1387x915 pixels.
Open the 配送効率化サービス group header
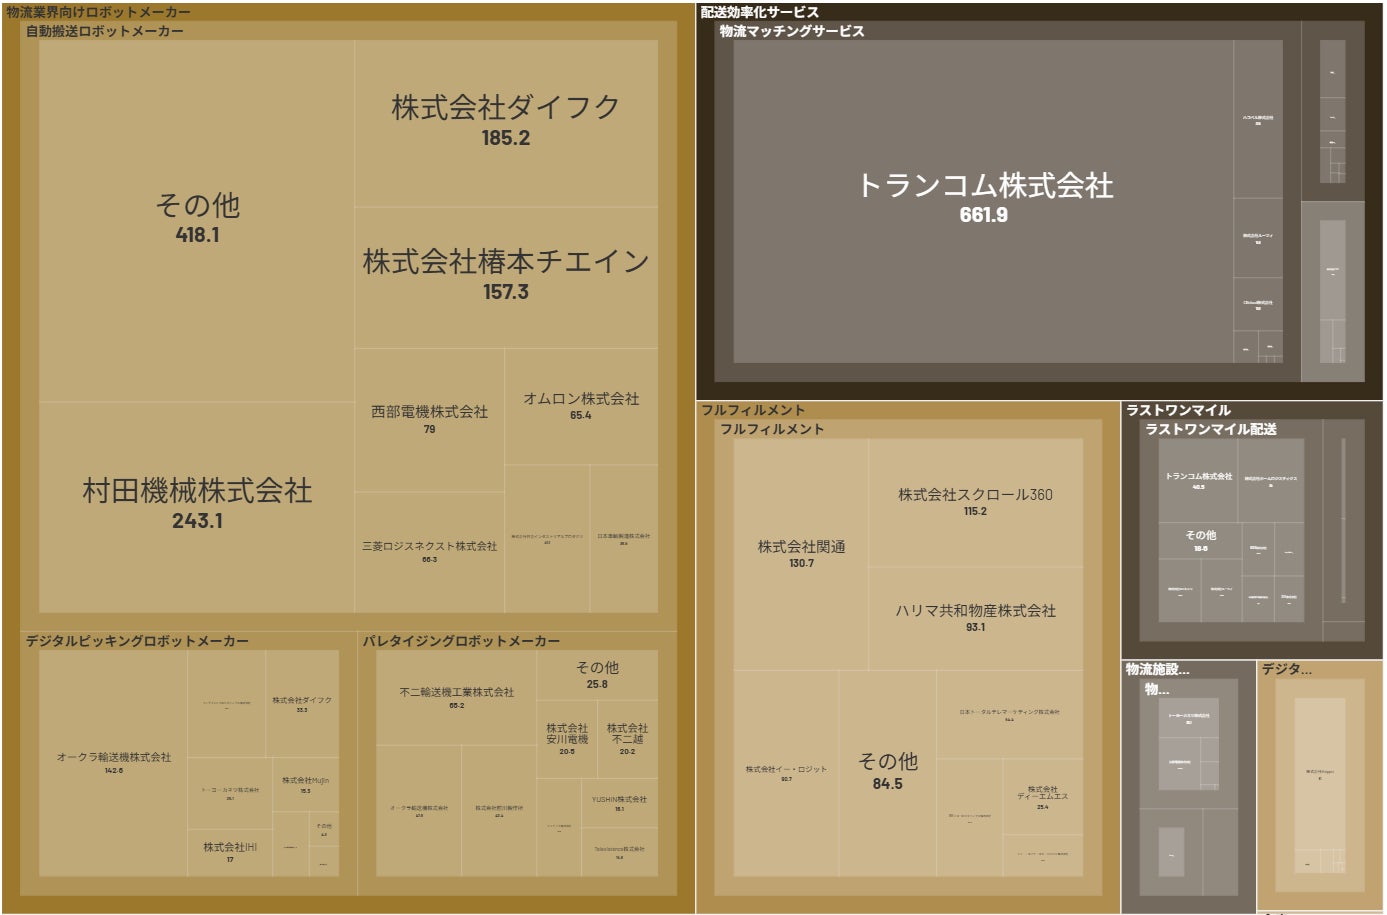pyautogui.click(x=759, y=12)
